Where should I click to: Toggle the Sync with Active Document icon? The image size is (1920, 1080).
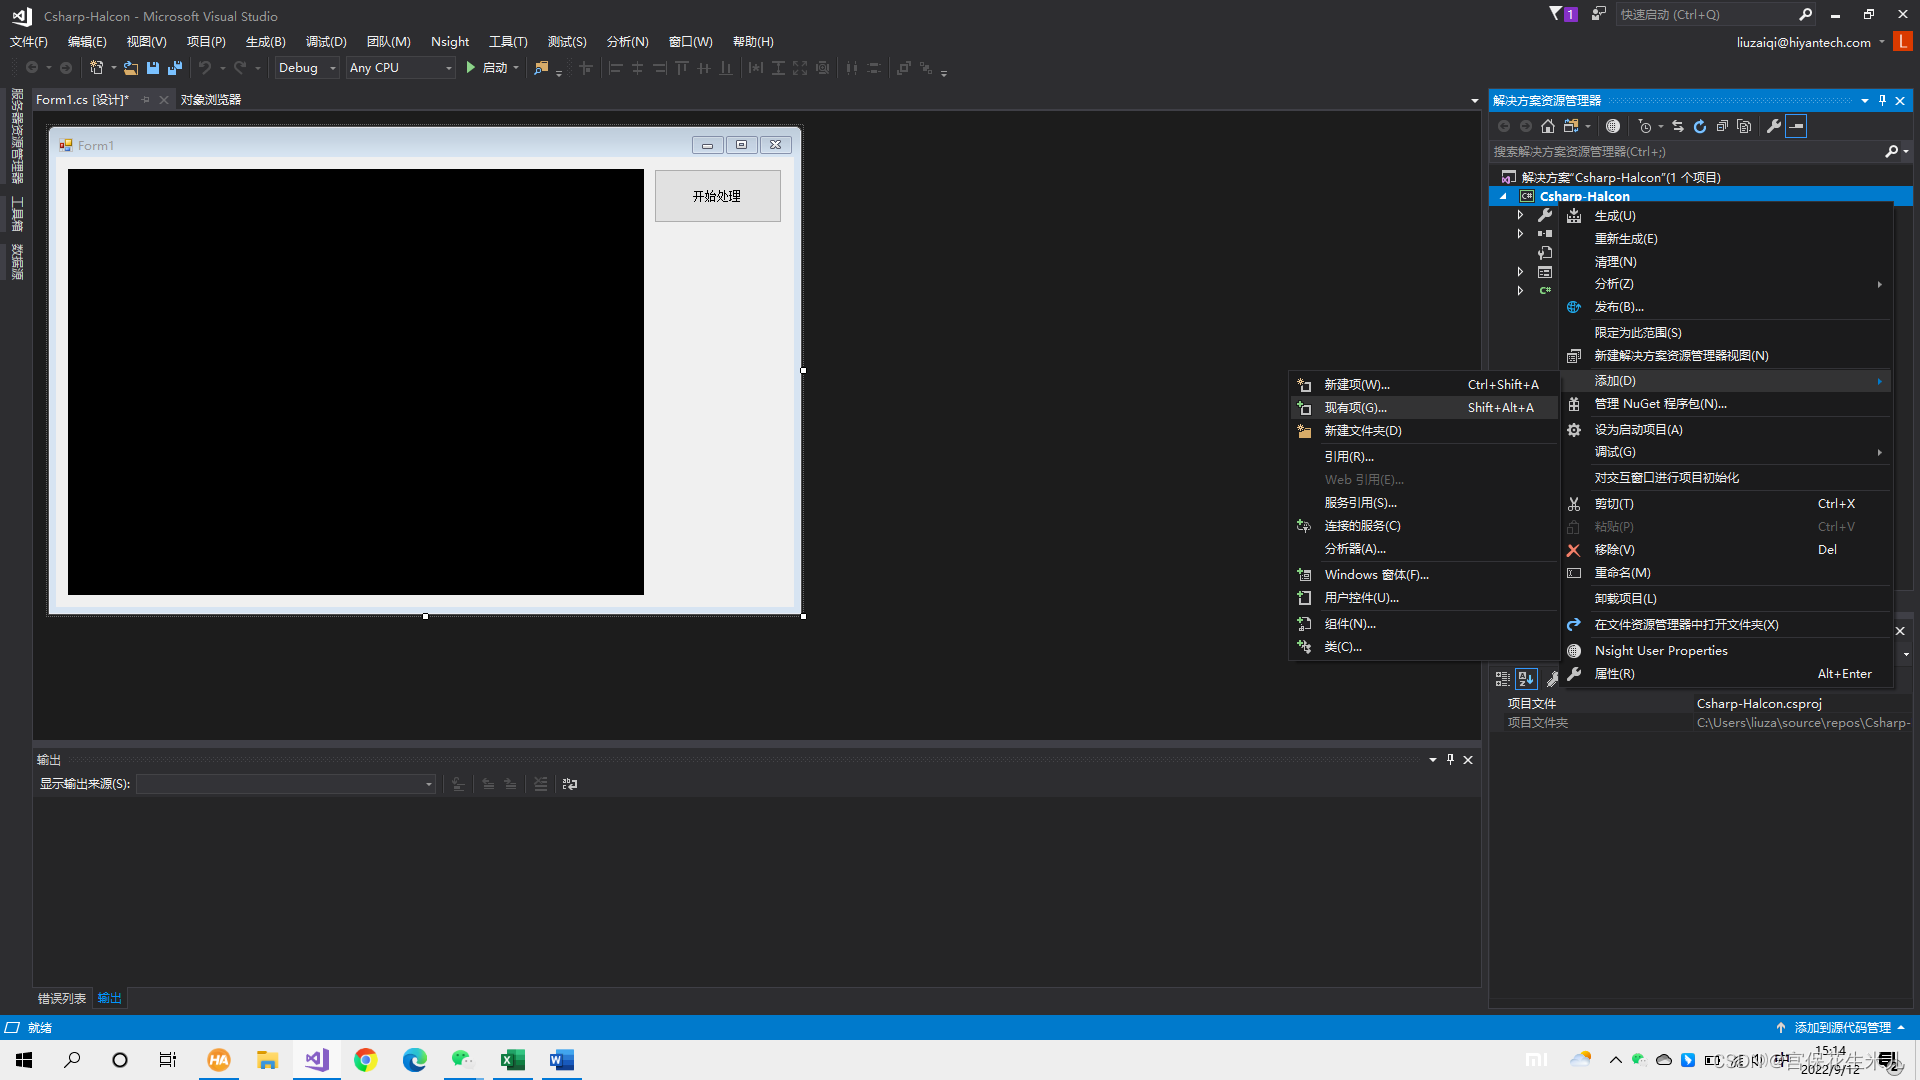click(x=1678, y=126)
